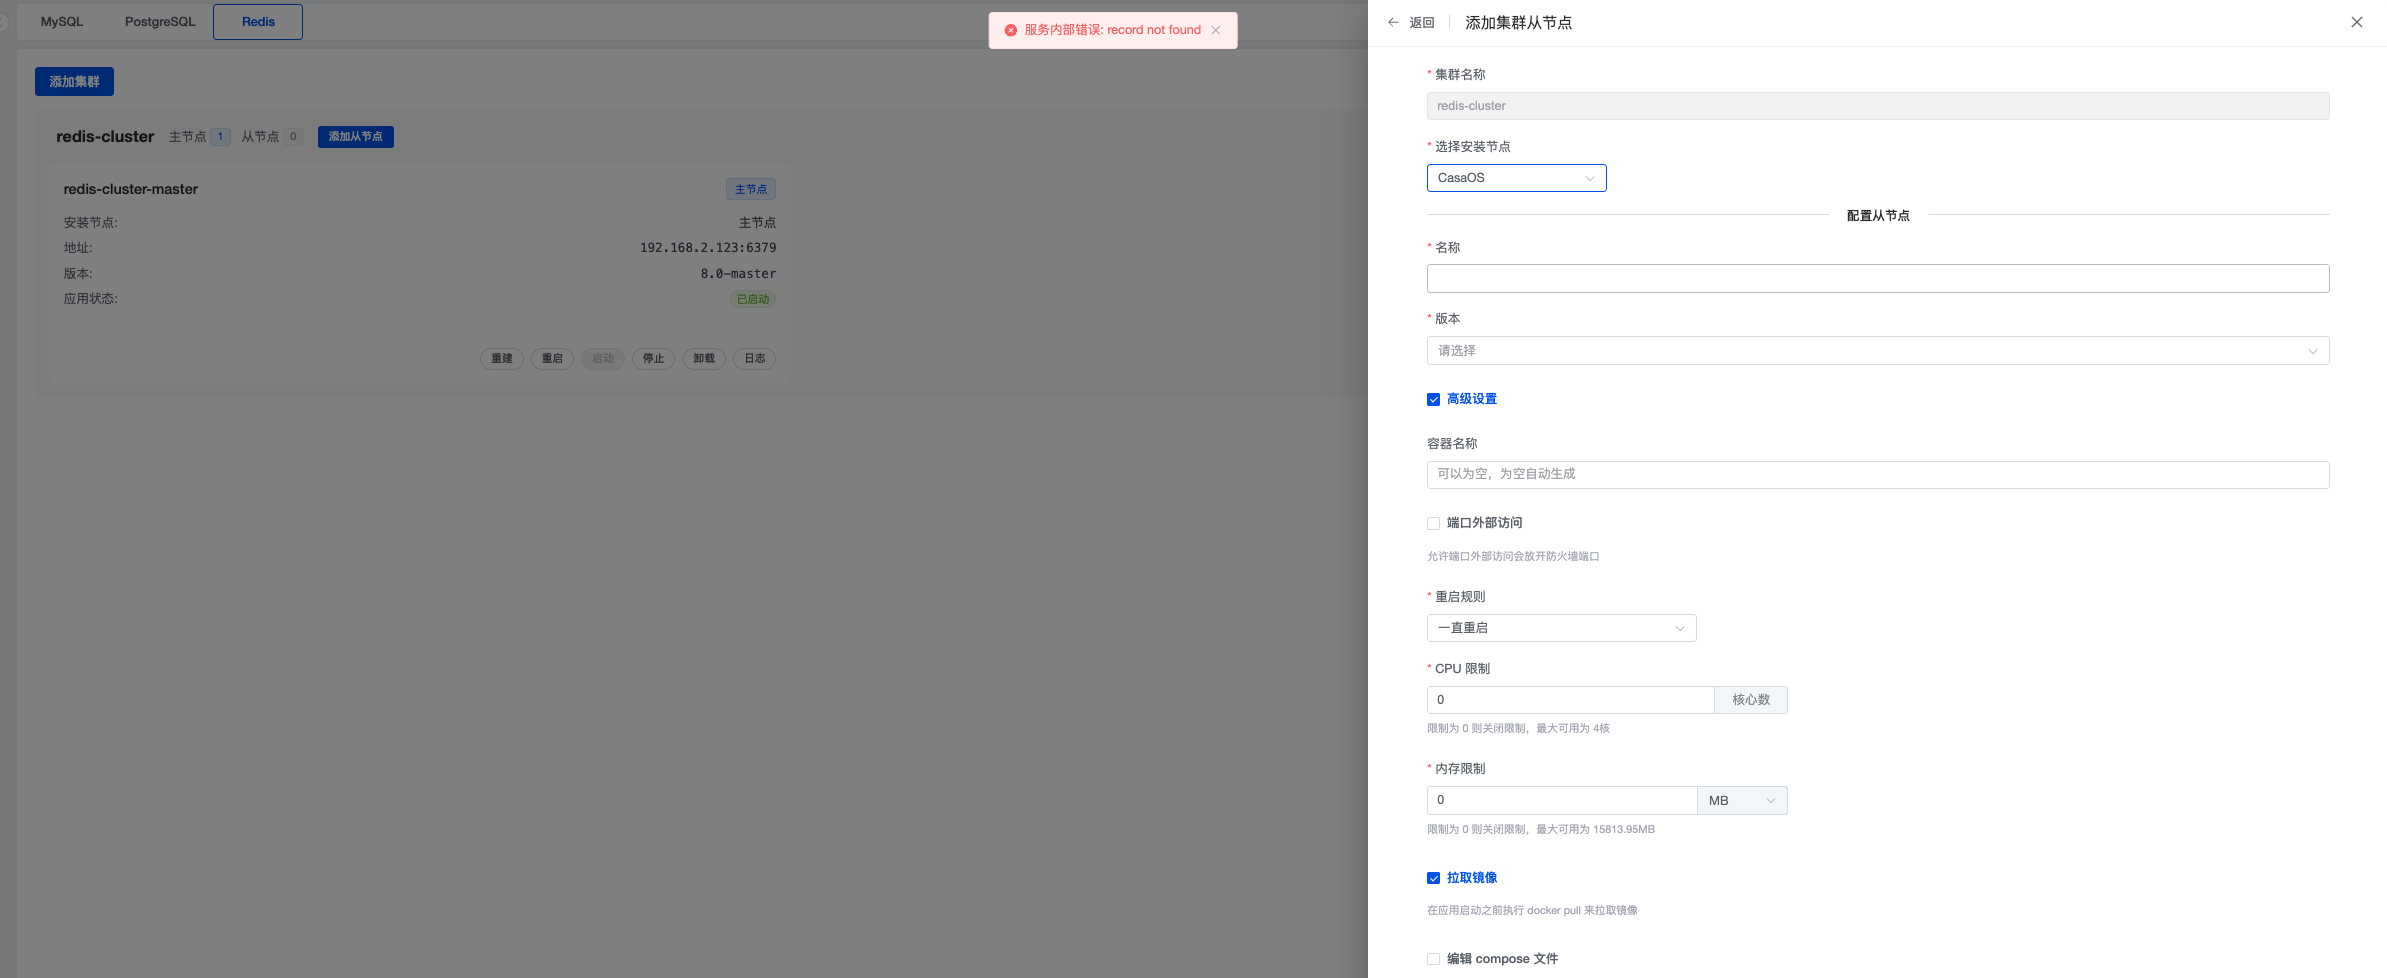
Task: Click the disabled redis-cluster name field
Action: pyautogui.click(x=1878, y=106)
